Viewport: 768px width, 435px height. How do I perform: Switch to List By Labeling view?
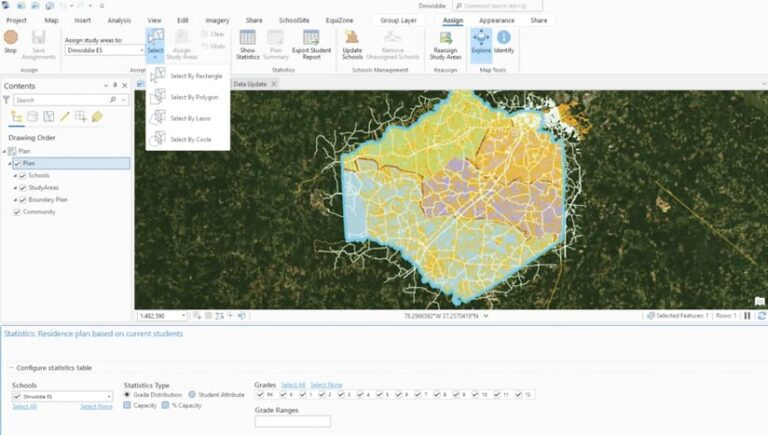(97, 117)
